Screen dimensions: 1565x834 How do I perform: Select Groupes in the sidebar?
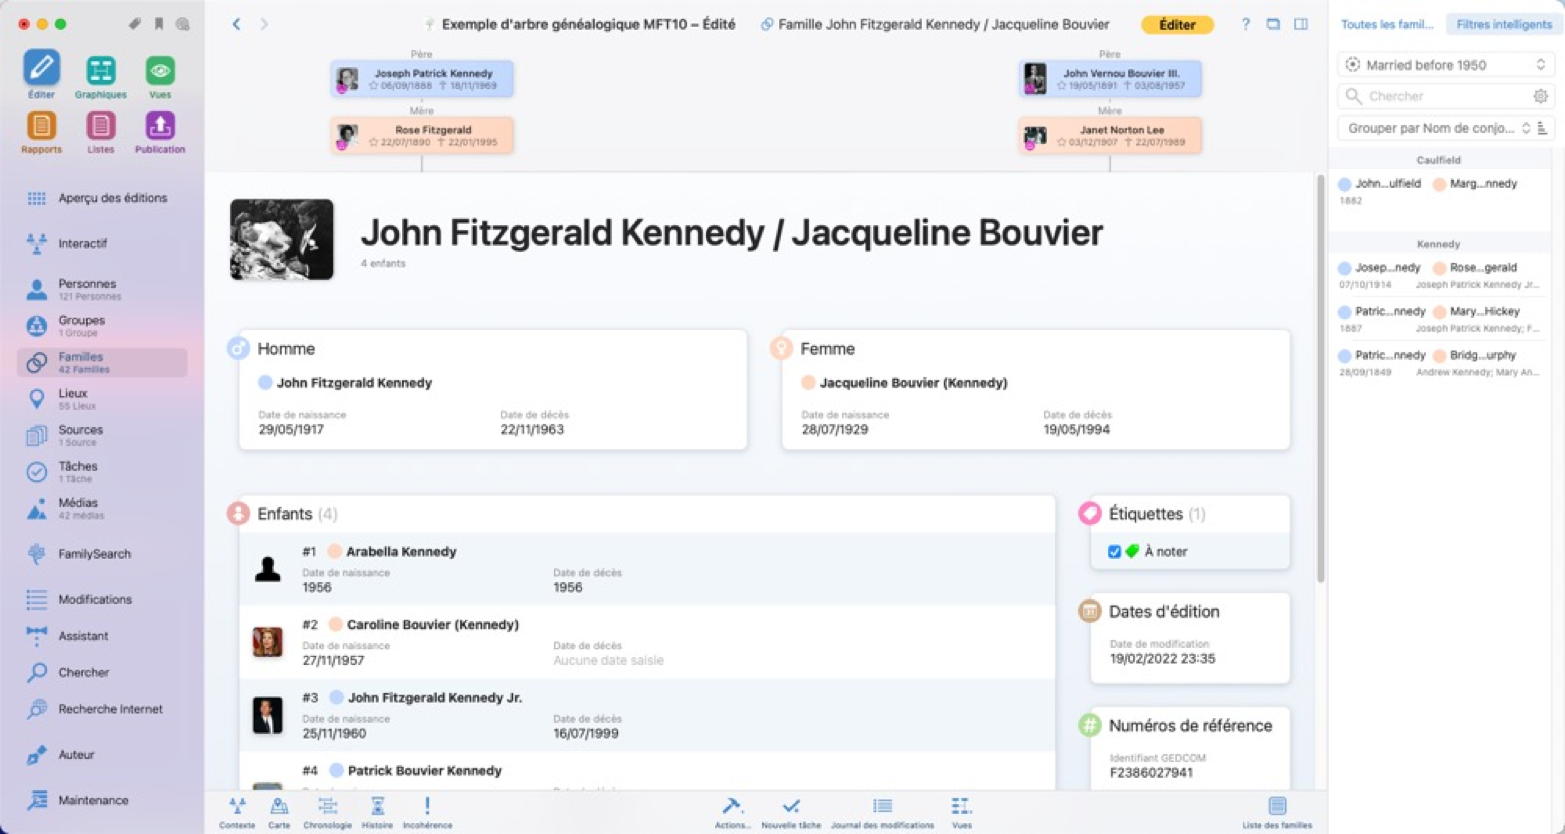[x=102, y=326]
